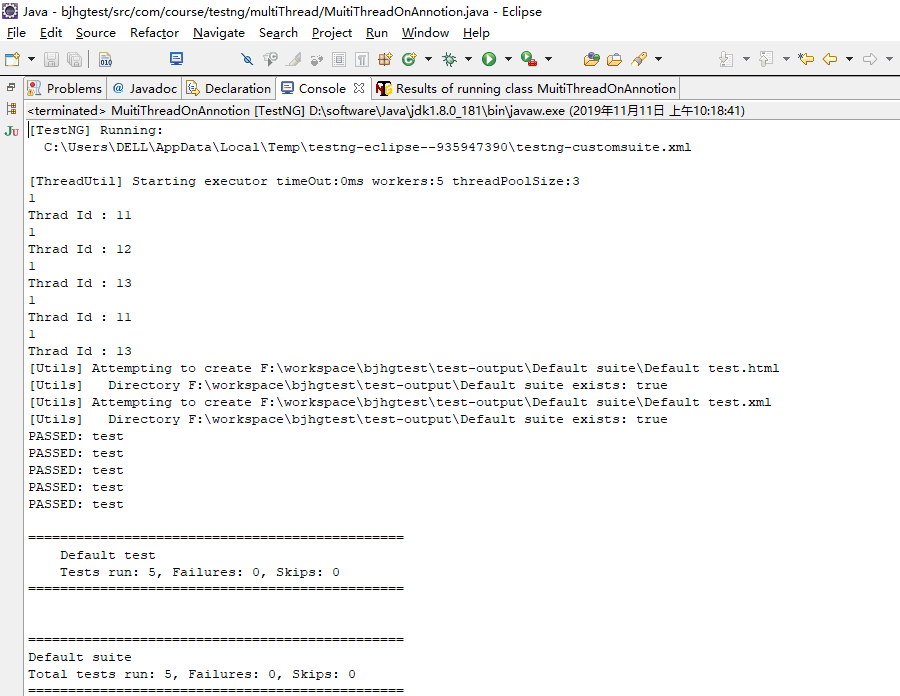Click the Save All icon
This screenshot has height=696, width=900.
click(x=75, y=60)
